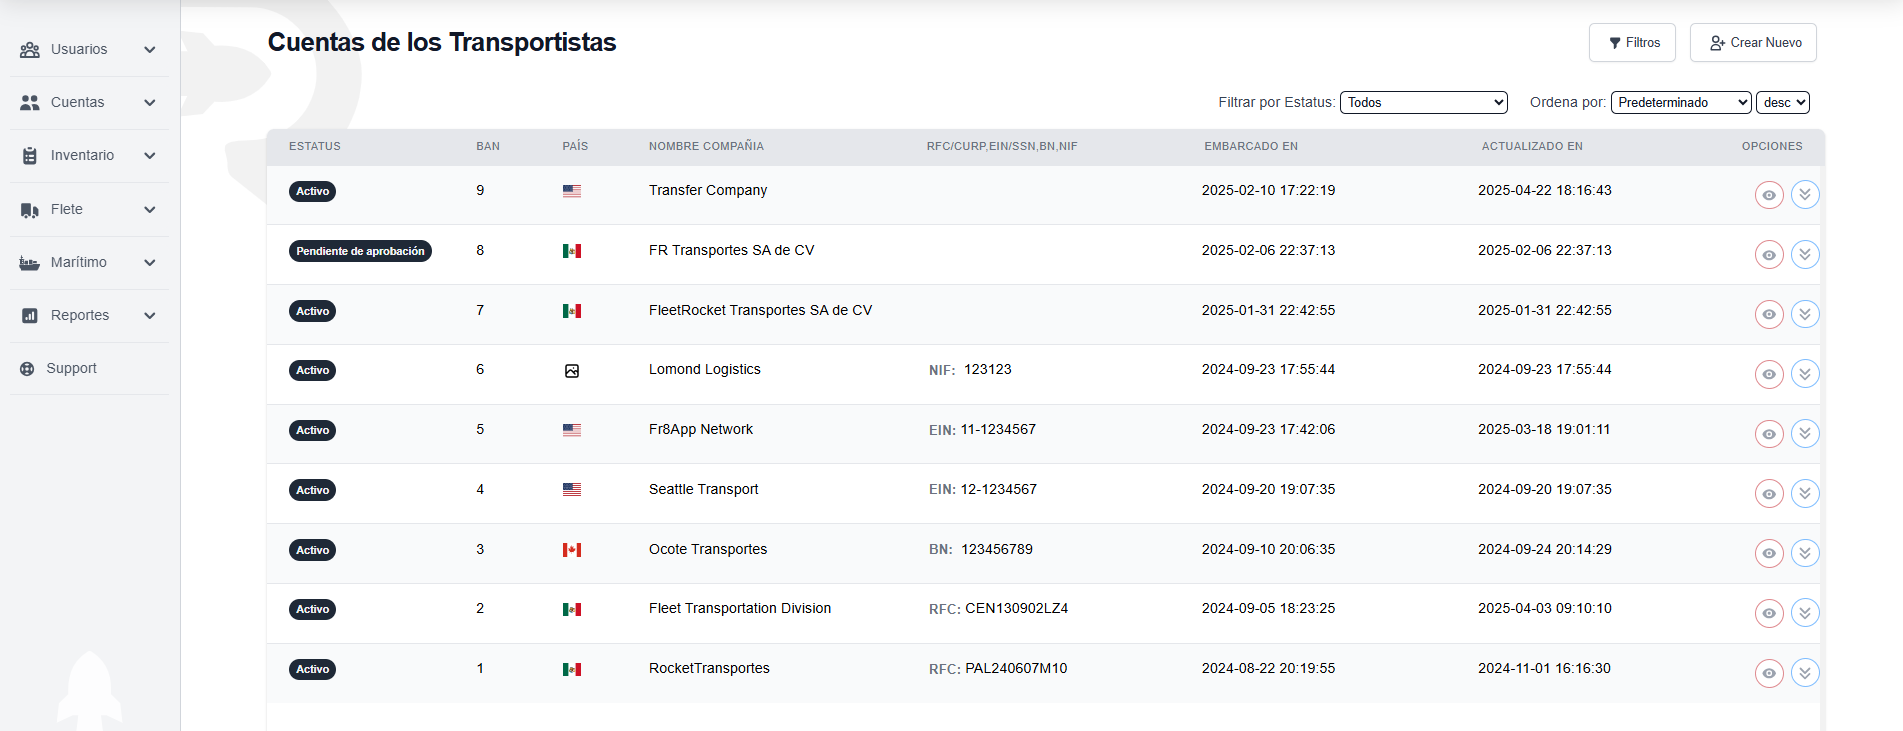Expand row options for Fr8App Network
Image resolution: width=1903 pixels, height=731 pixels.
pos(1805,434)
